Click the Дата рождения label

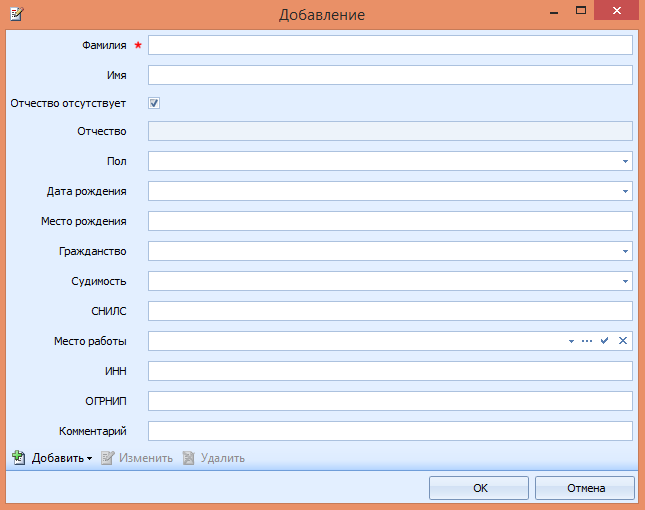pos(86,191)
